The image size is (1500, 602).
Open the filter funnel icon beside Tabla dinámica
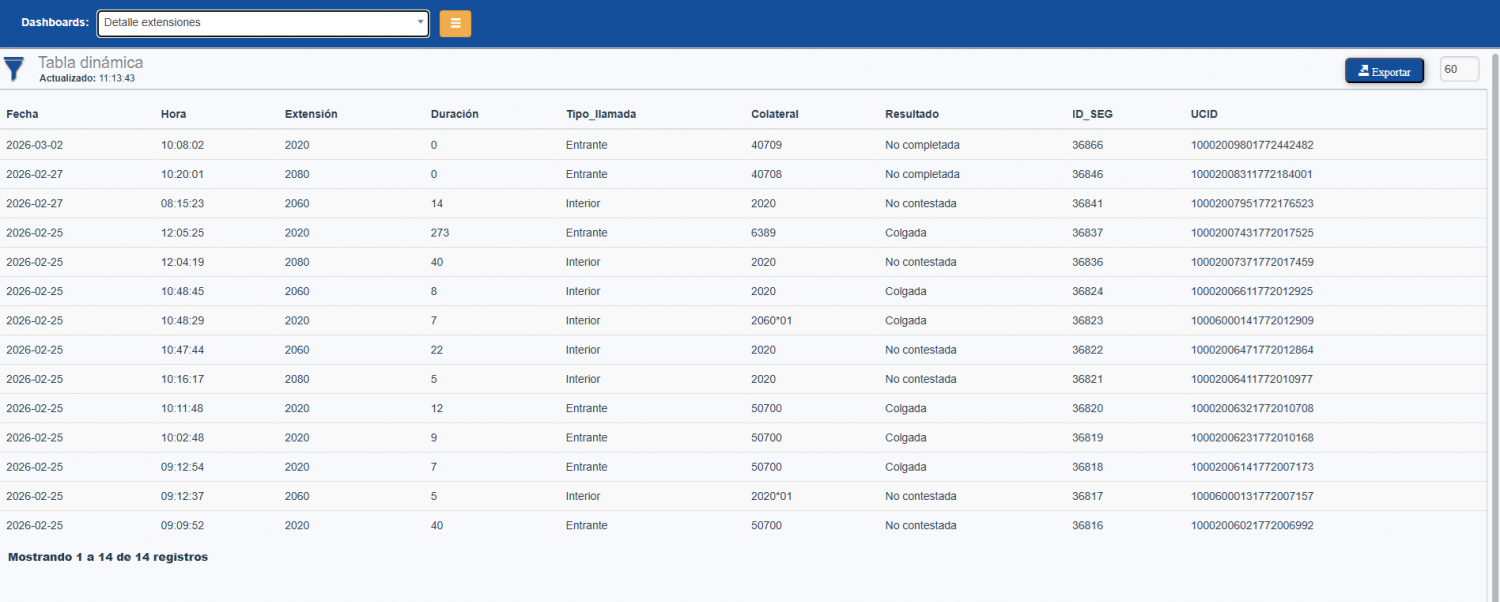coord(14,68)
